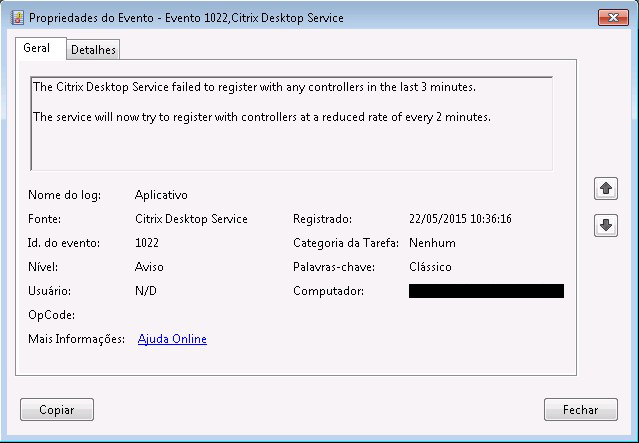Image resolution: width=639 pixels, height=443 pixels.
Task: Click the Nenhum task category value
Action: coord(432,243)
